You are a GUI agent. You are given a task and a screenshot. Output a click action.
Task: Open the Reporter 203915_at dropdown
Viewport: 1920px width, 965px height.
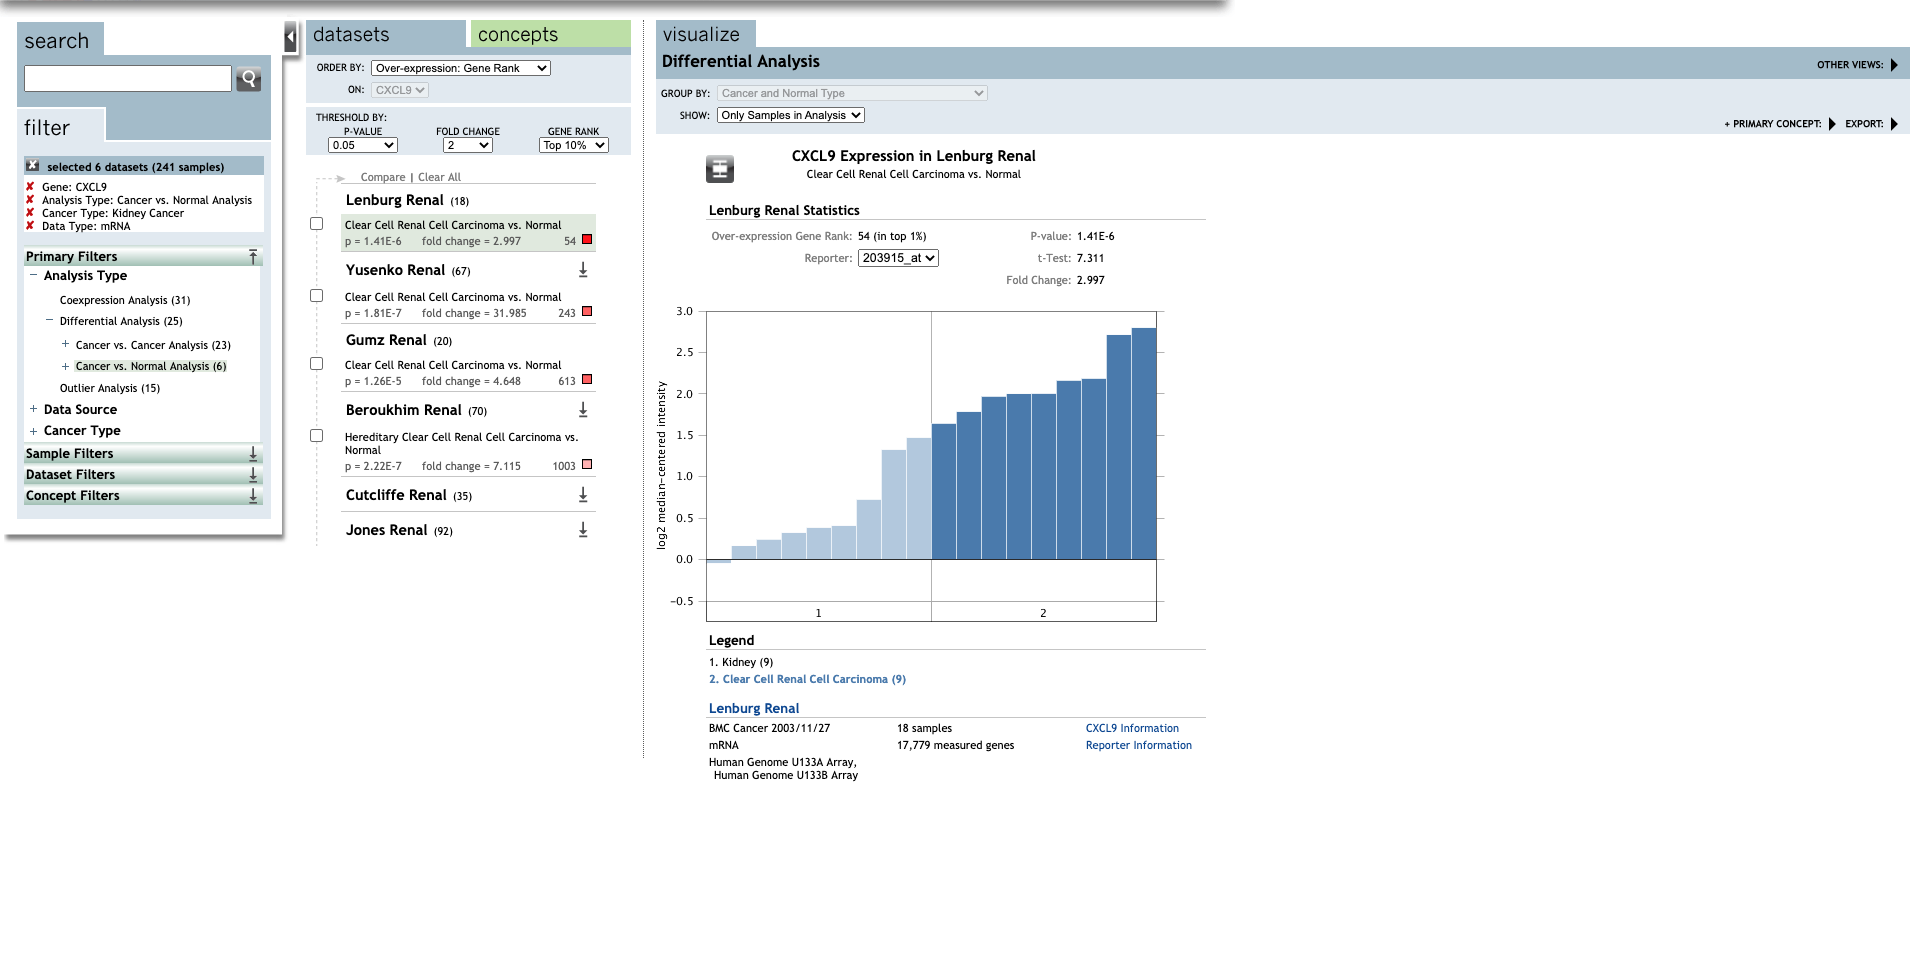[898, 258]
